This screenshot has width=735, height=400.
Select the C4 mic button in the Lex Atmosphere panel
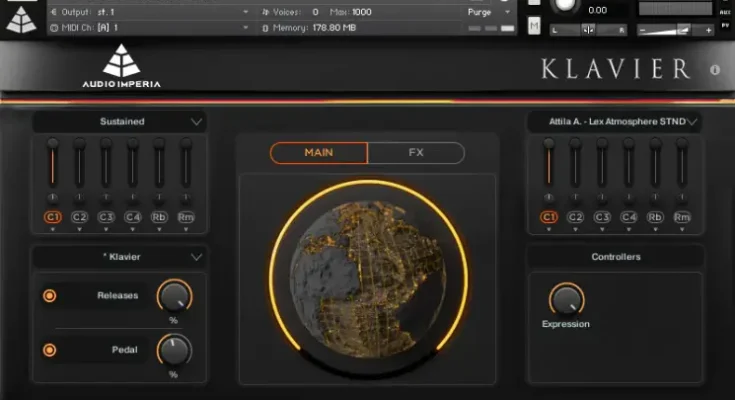628,216
